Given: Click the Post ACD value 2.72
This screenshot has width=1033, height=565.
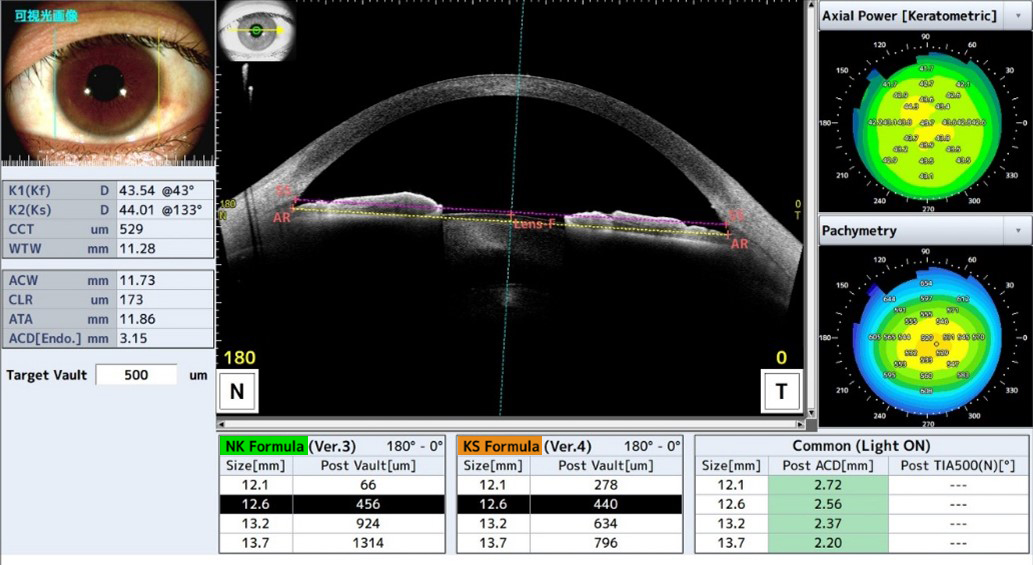Looking at the screenshot, I should pos(828,485).
